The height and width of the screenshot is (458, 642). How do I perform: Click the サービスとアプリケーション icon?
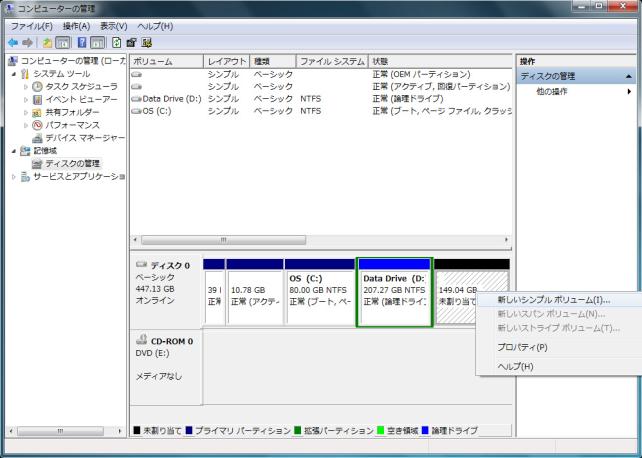[25, 176]
